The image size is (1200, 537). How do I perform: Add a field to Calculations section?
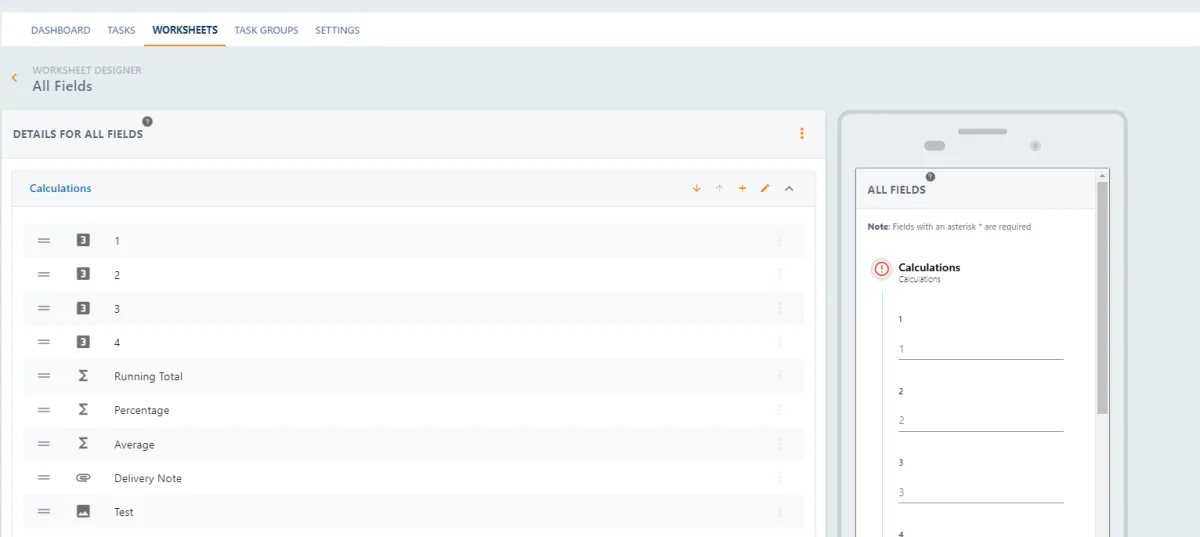pyautogui.click(x=742, y=188)
